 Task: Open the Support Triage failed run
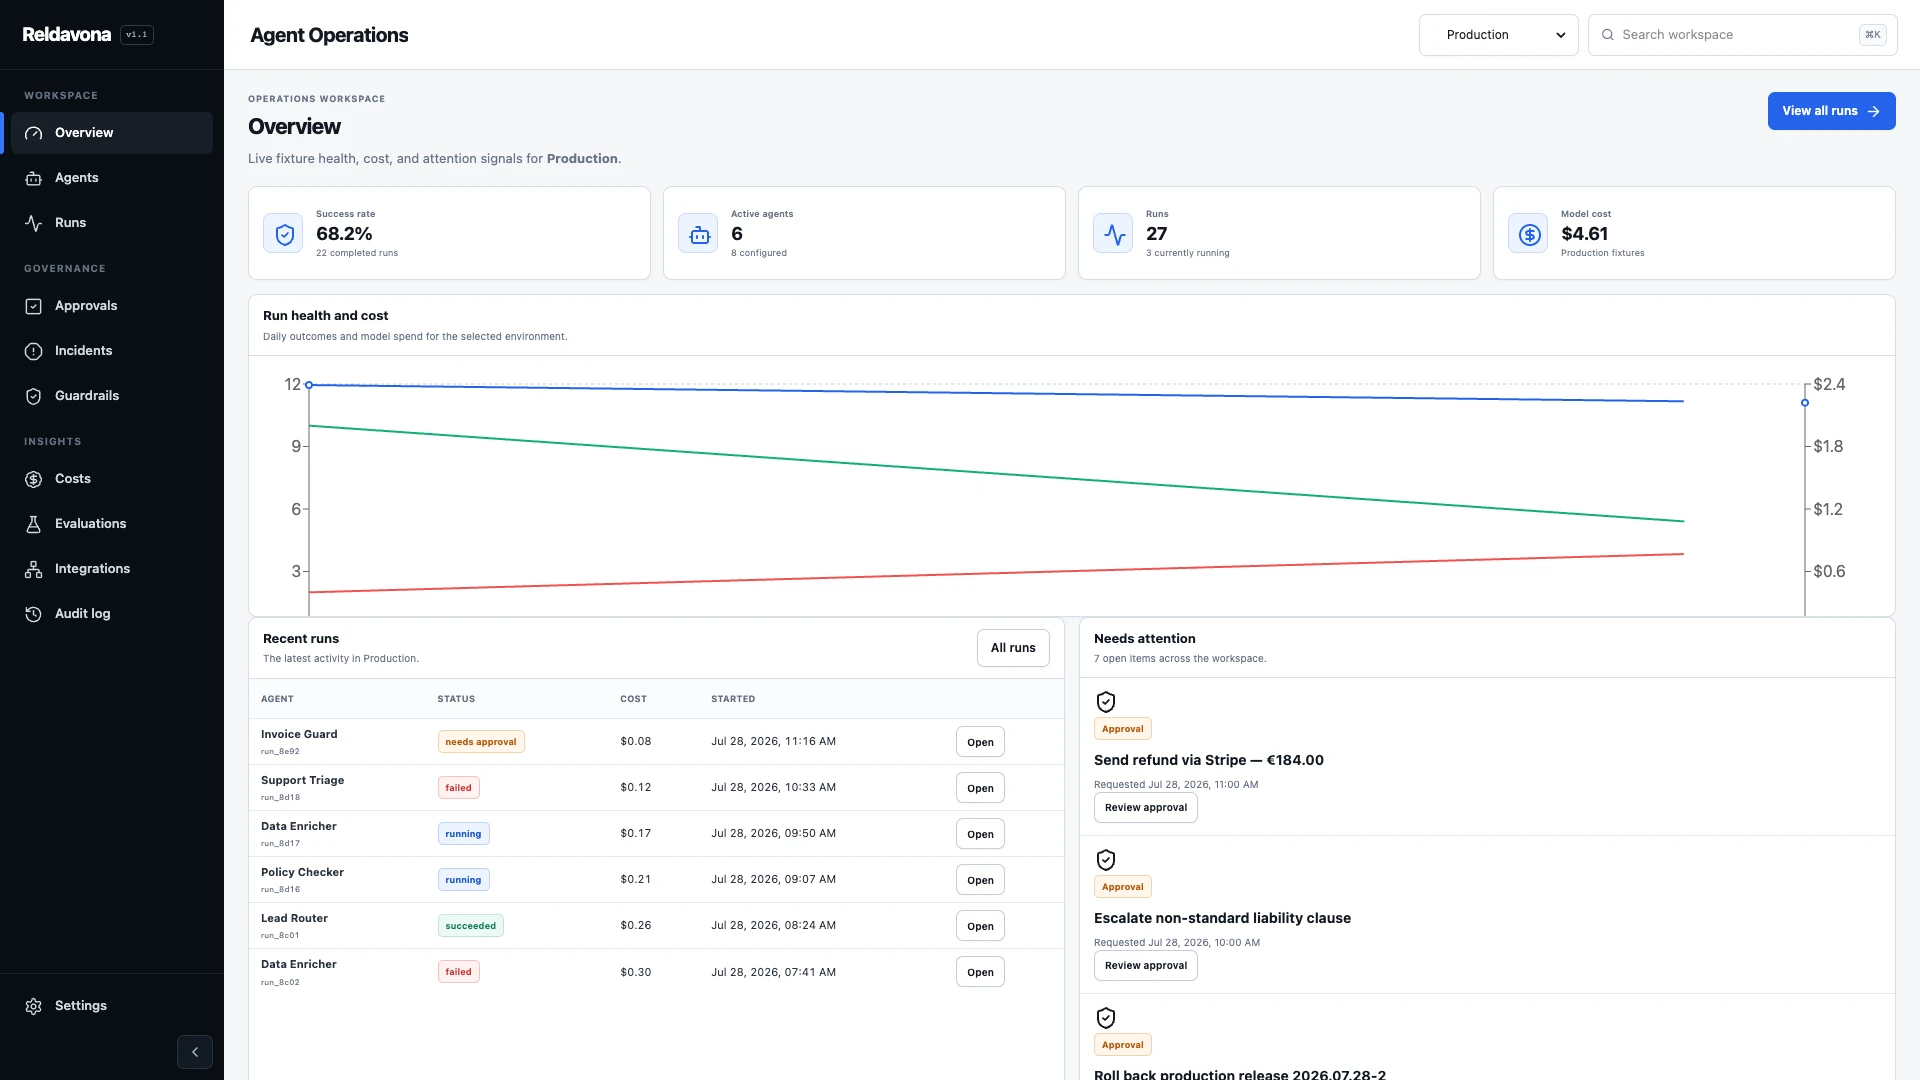tap(980, 788)
